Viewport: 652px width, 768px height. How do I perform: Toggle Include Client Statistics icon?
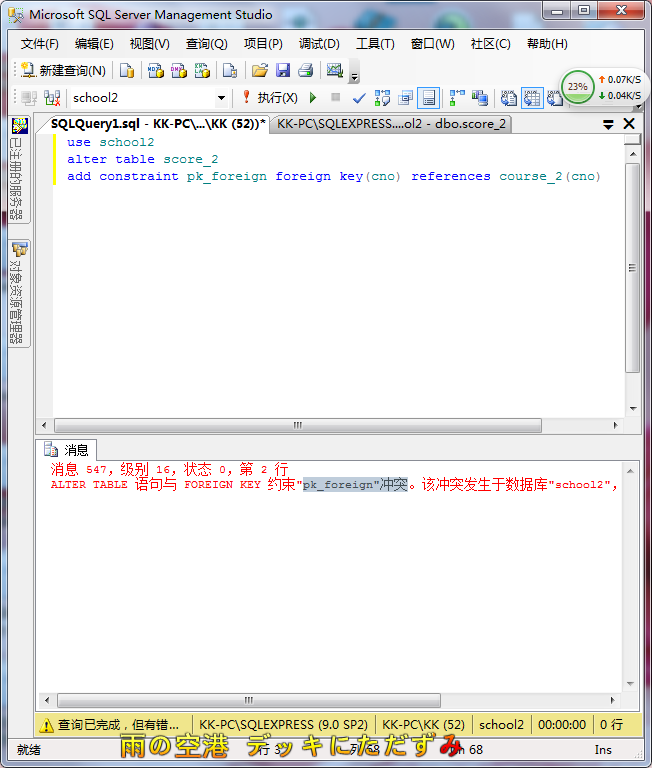[480, 98]
